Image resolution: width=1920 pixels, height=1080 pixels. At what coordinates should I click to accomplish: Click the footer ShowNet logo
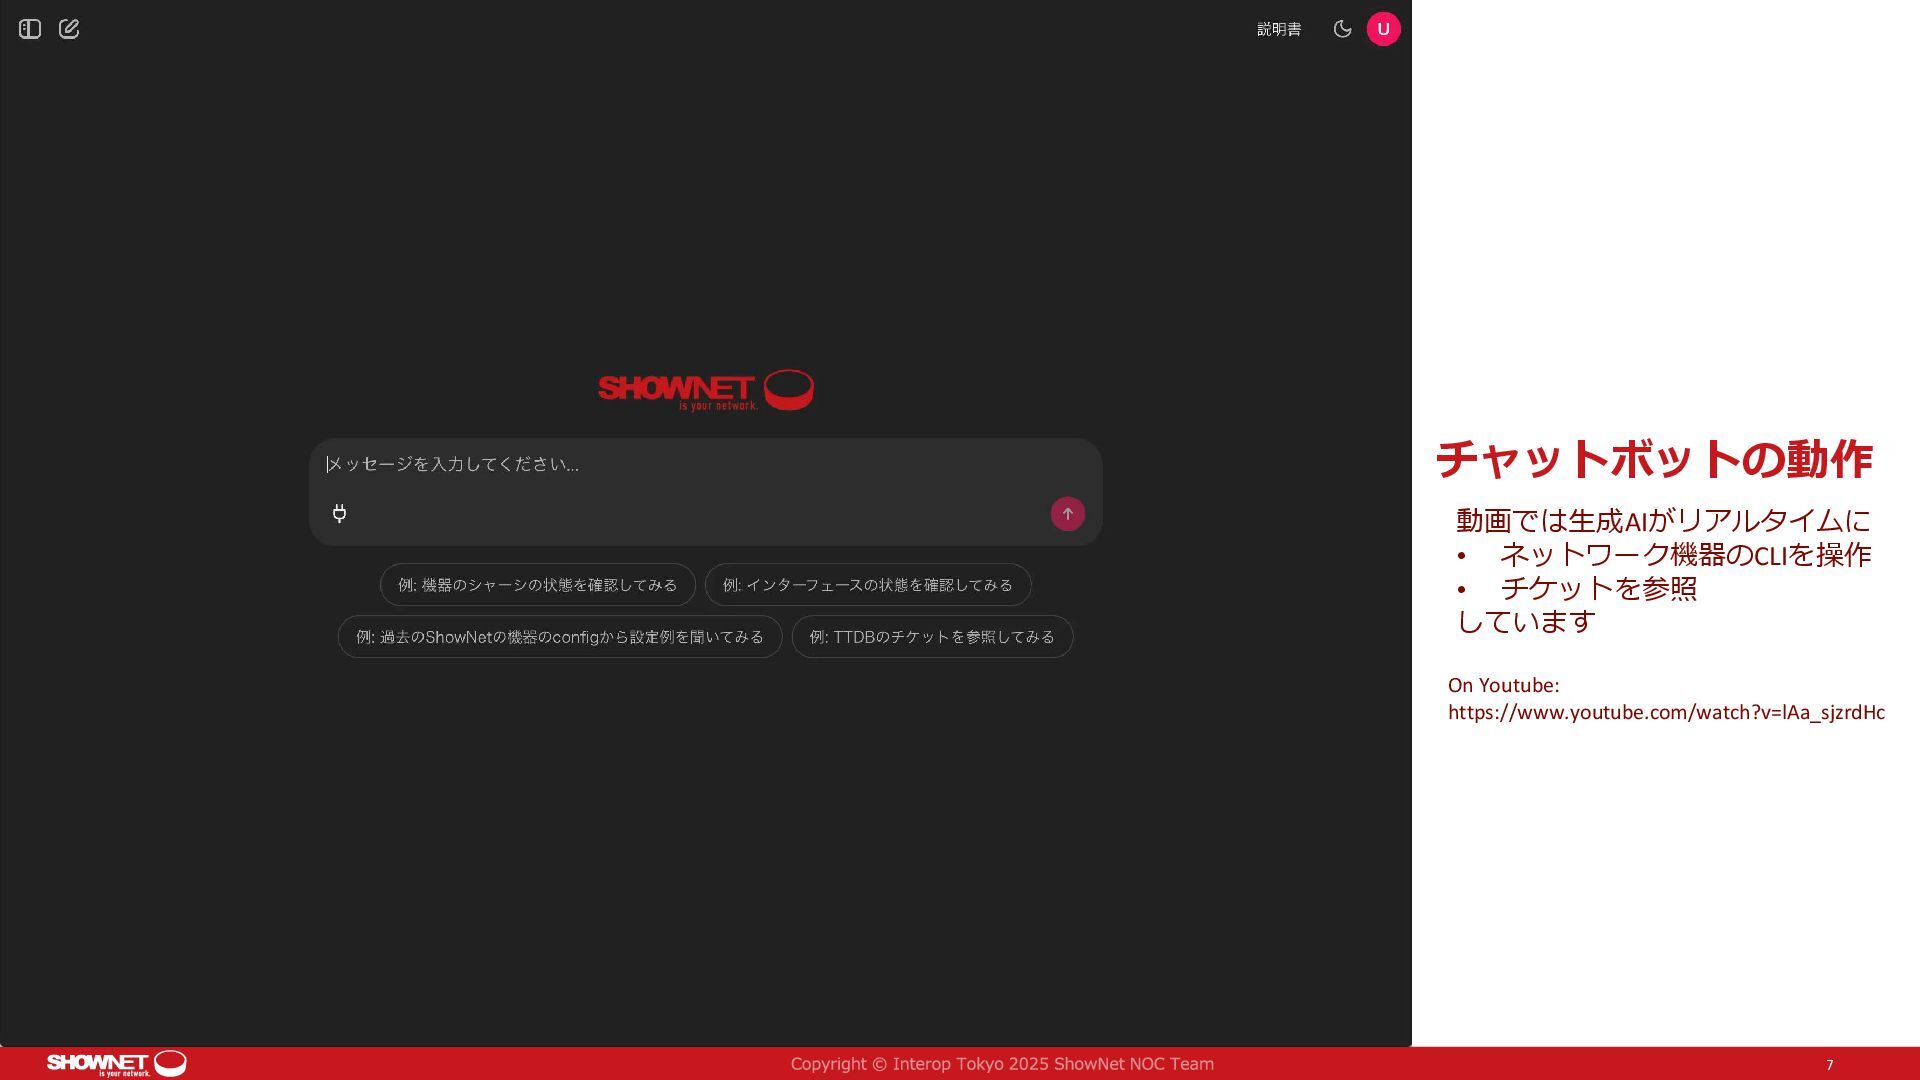point(116,1063)
